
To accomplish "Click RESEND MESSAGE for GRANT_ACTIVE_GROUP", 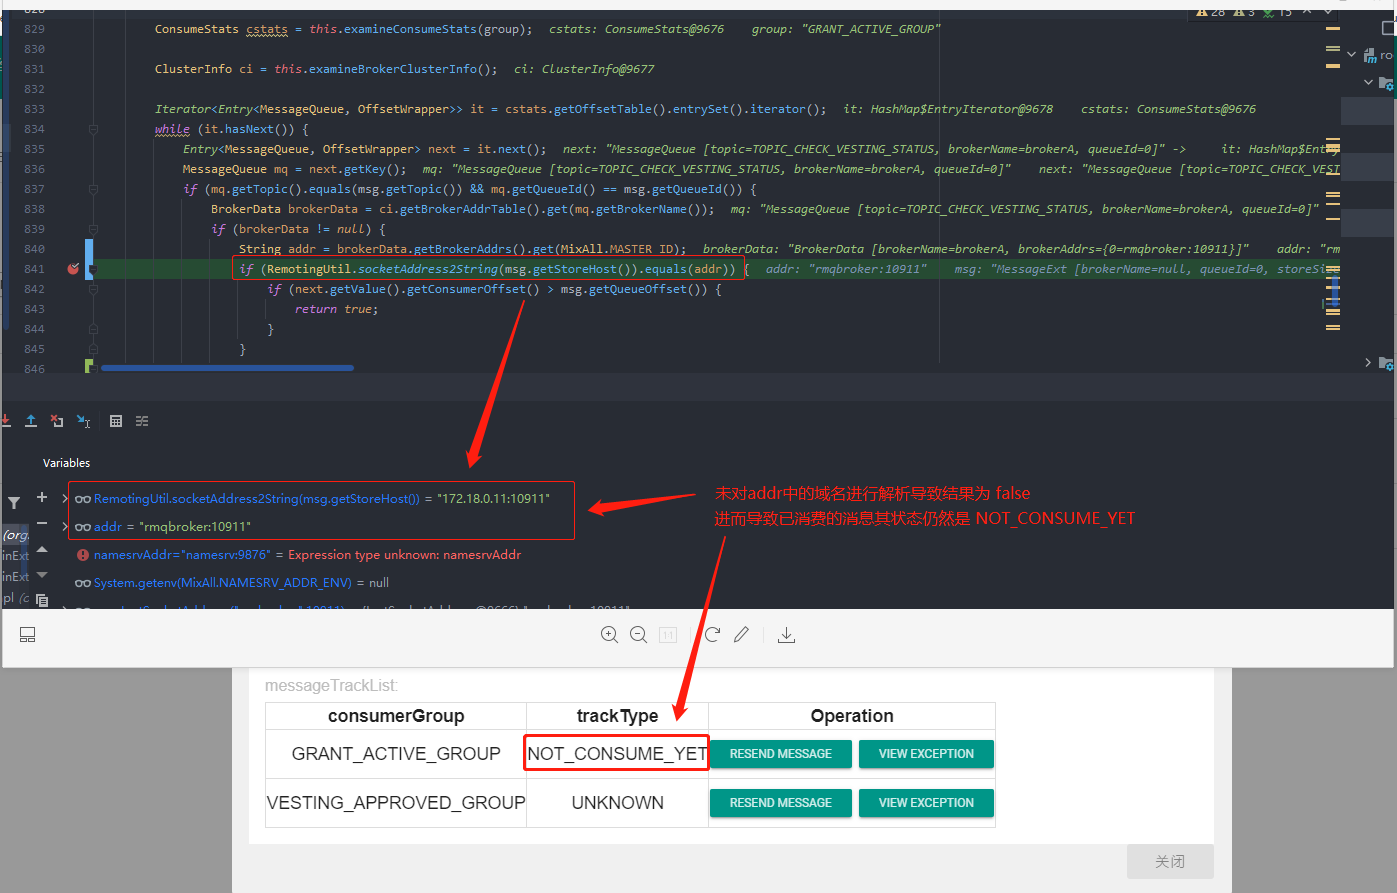I will point(780,753).
